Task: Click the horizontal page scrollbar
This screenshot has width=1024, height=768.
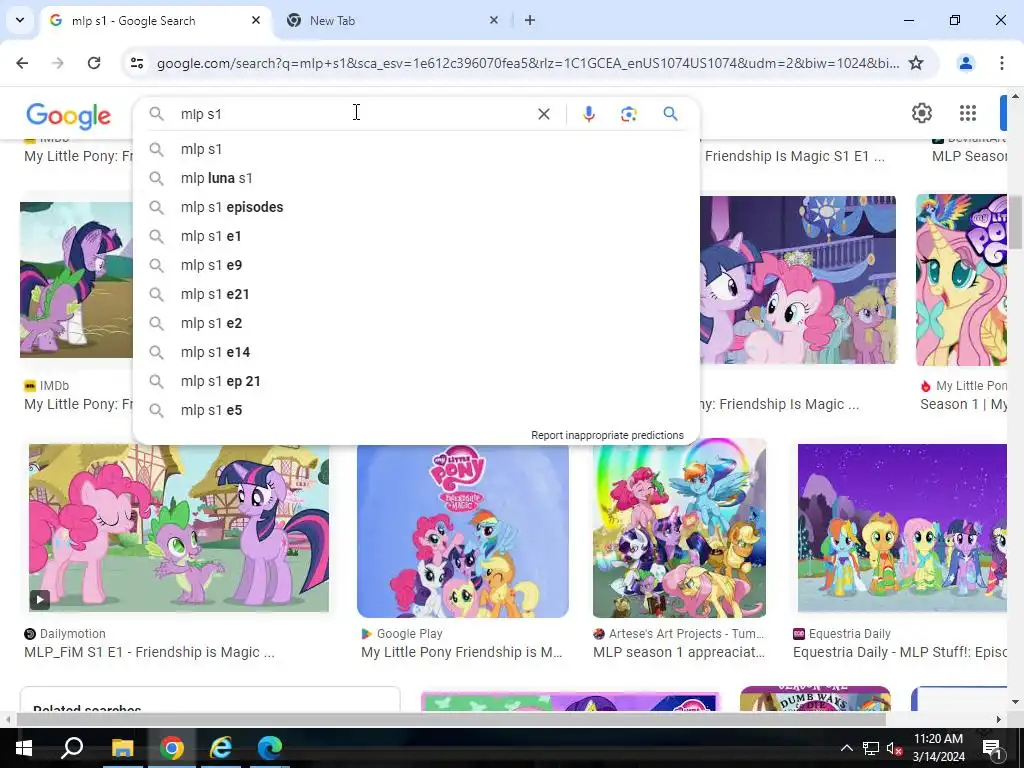Action: pos(451,719)
